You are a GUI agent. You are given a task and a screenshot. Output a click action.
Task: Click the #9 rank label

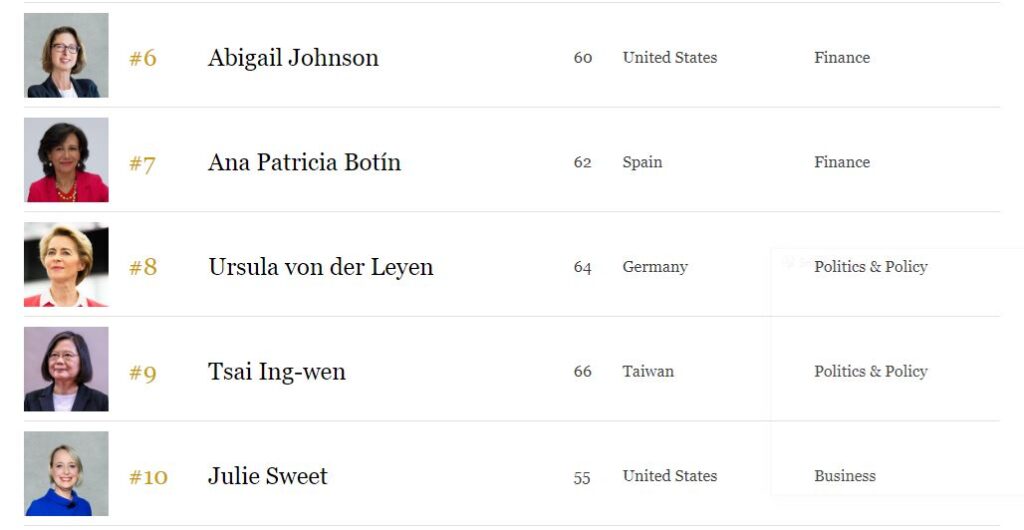pos(143,373)
